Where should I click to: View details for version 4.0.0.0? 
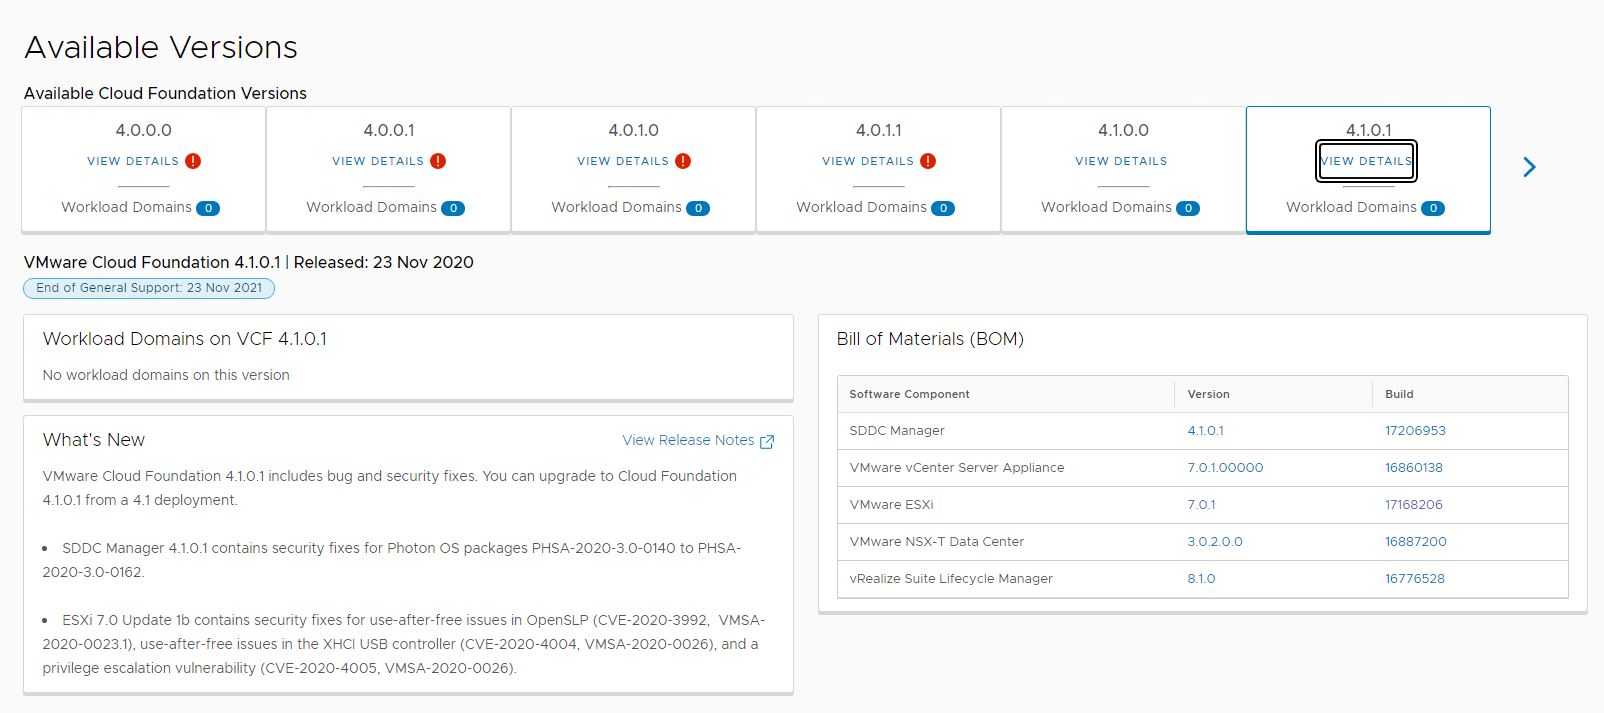133,161
